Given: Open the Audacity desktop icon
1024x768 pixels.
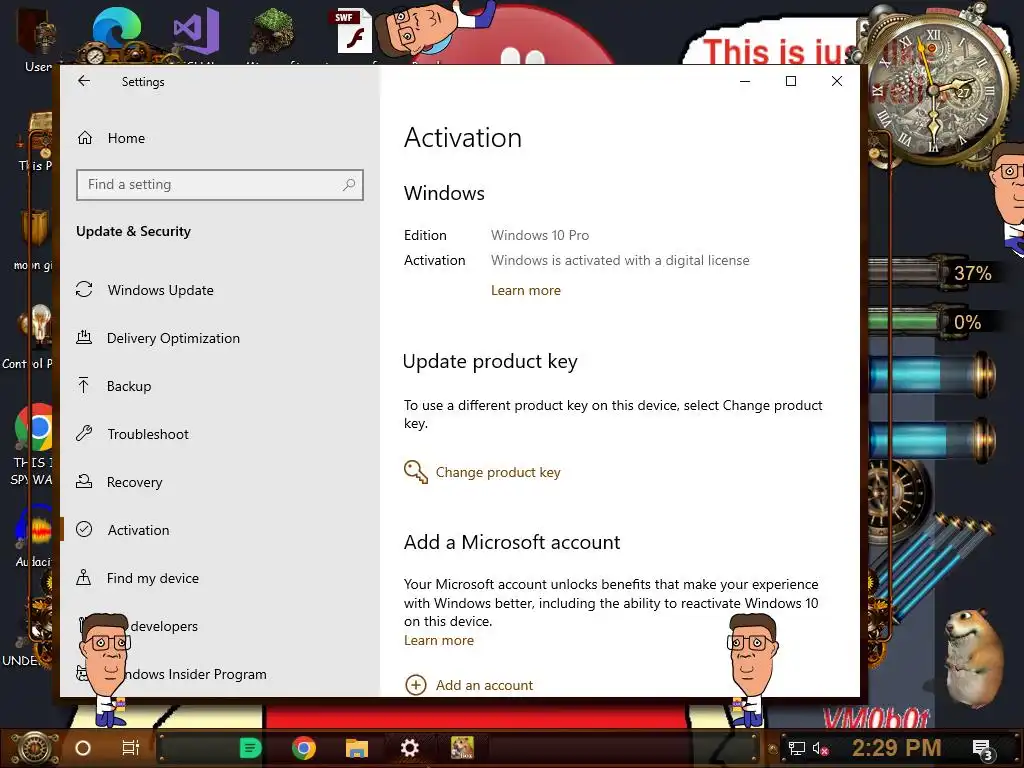Looking at the screenshot, I should (34, 528).
